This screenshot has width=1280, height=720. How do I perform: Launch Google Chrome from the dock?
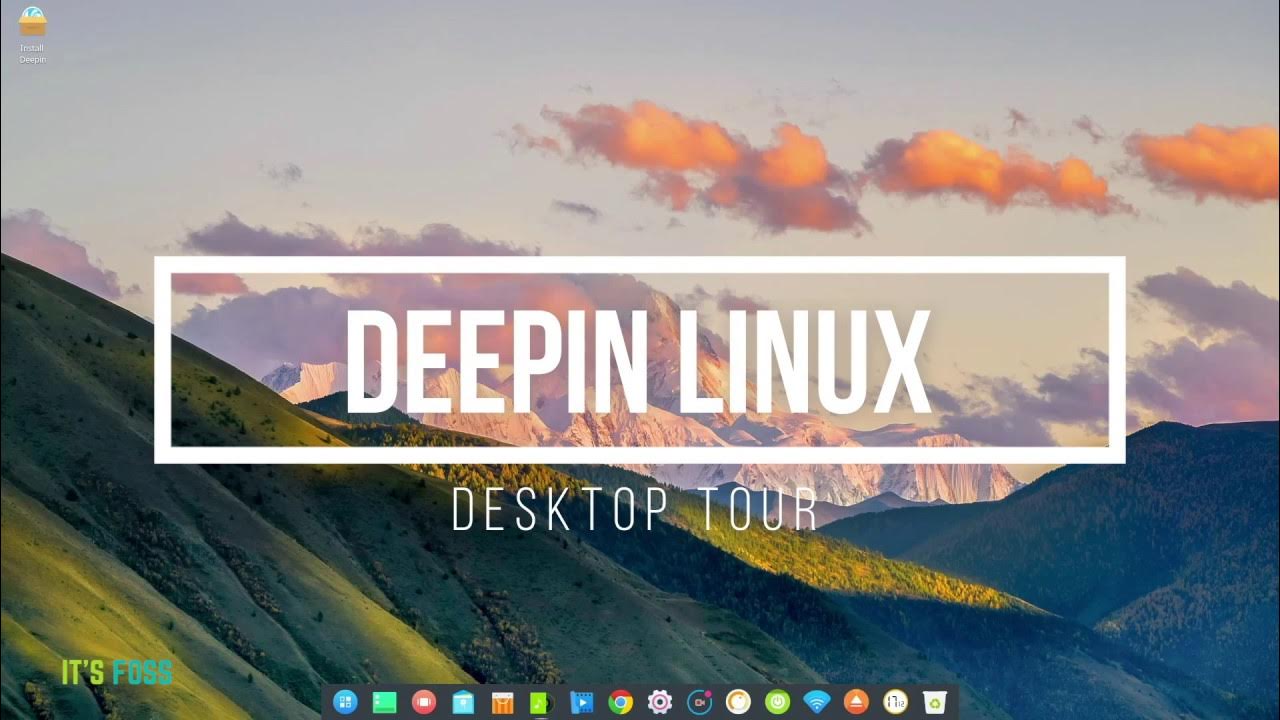pos(620,702)
